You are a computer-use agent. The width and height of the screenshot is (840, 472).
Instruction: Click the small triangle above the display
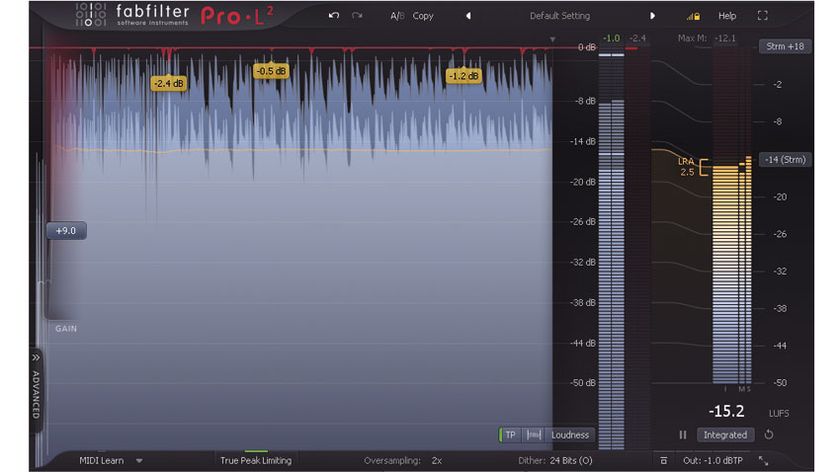coord(552,39)
